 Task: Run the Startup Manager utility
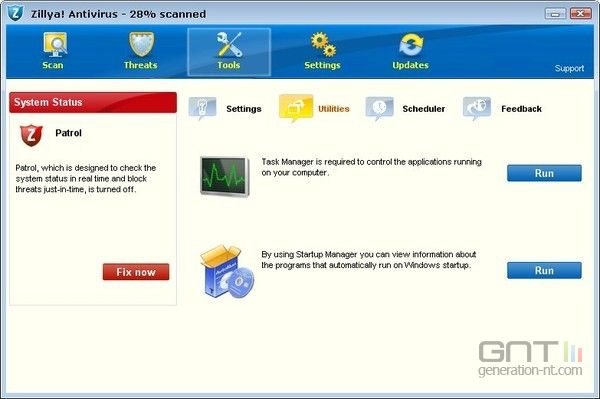[x=544, y=270]
